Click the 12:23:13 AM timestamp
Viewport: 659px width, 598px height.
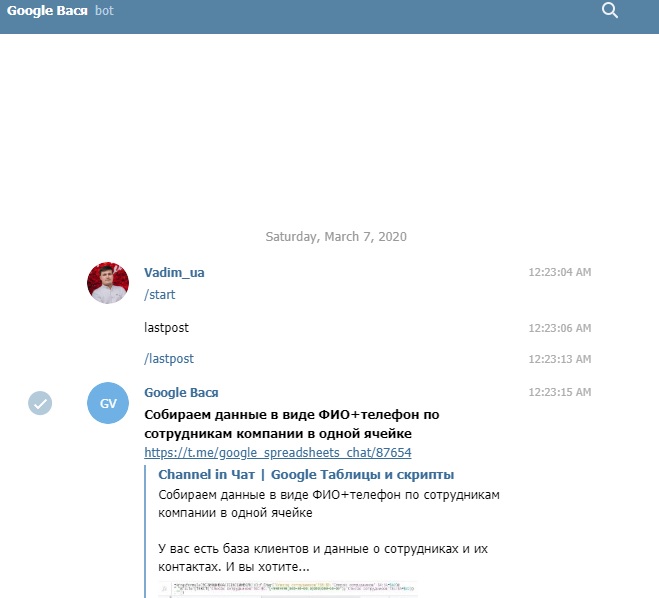tap(560, 359)
